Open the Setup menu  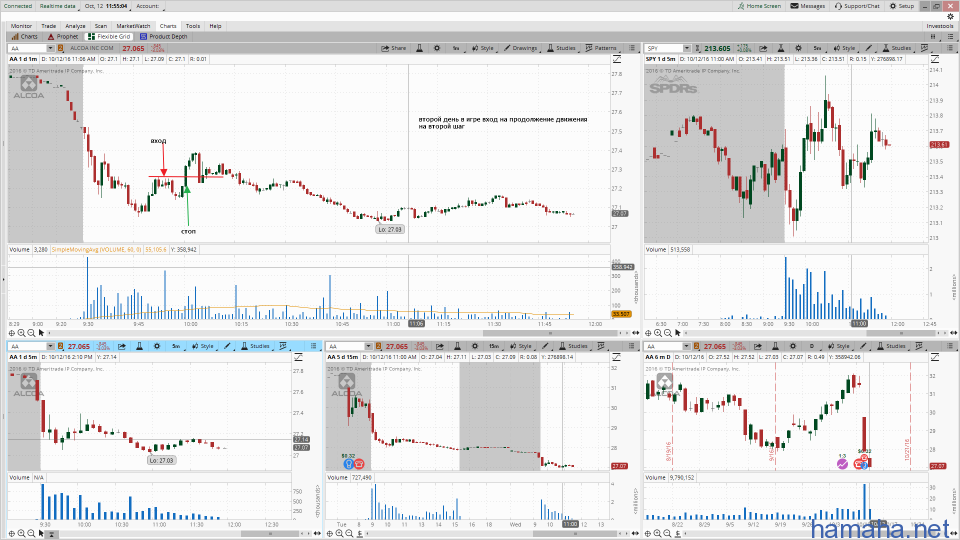(902, 6)
